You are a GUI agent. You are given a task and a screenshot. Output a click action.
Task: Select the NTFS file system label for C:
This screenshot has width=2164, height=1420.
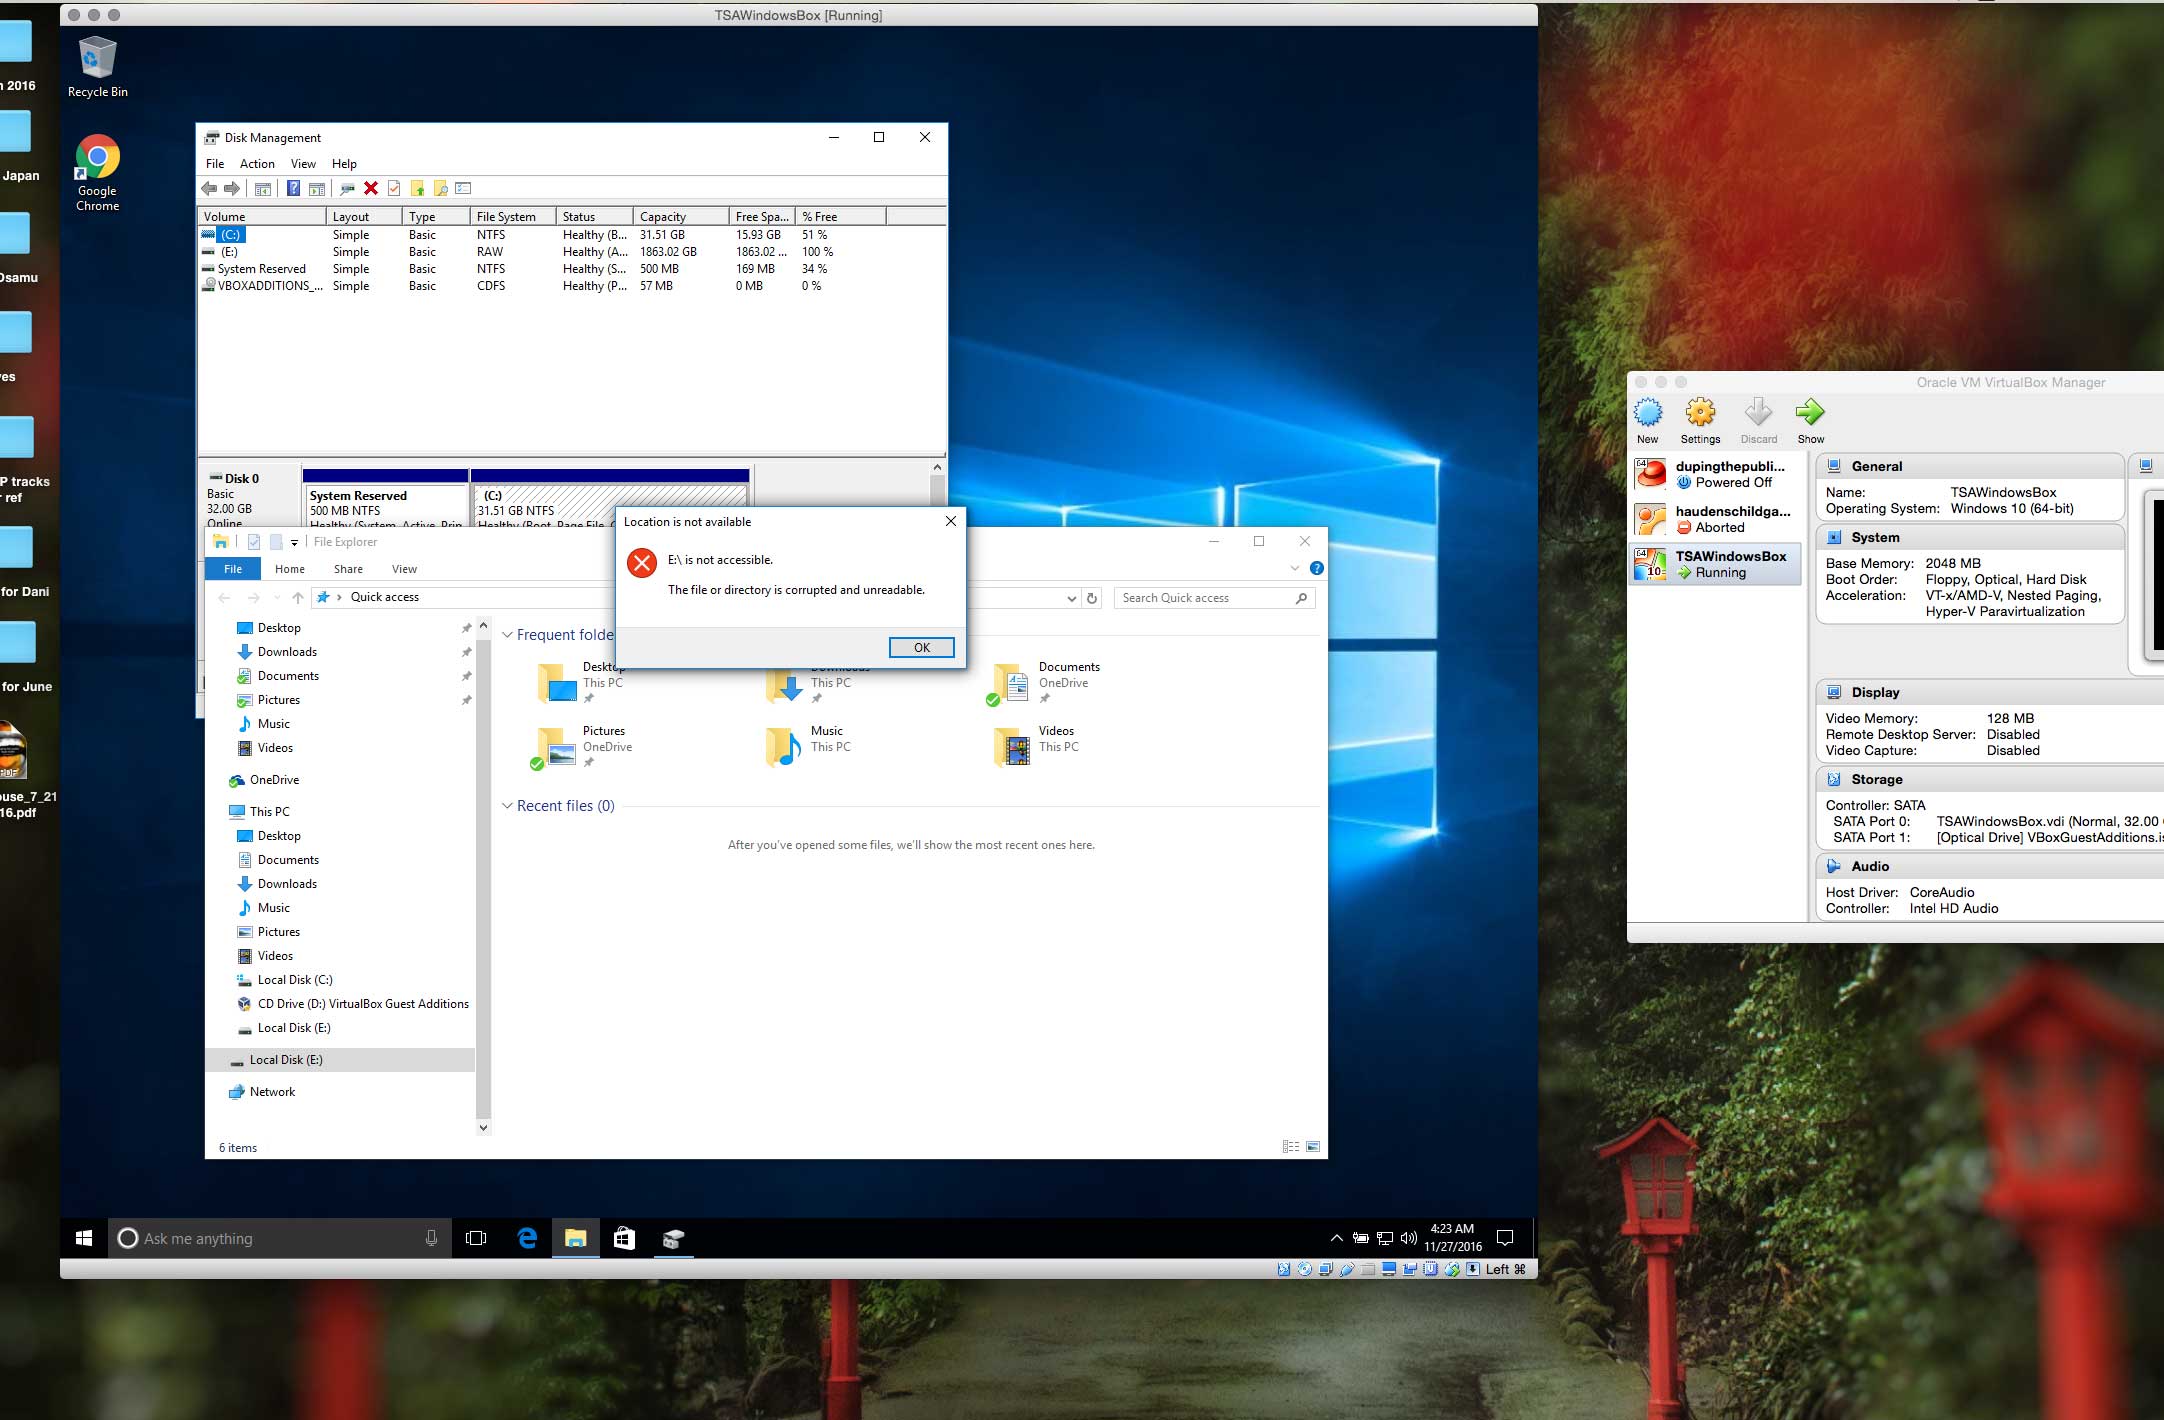(491, 236)
